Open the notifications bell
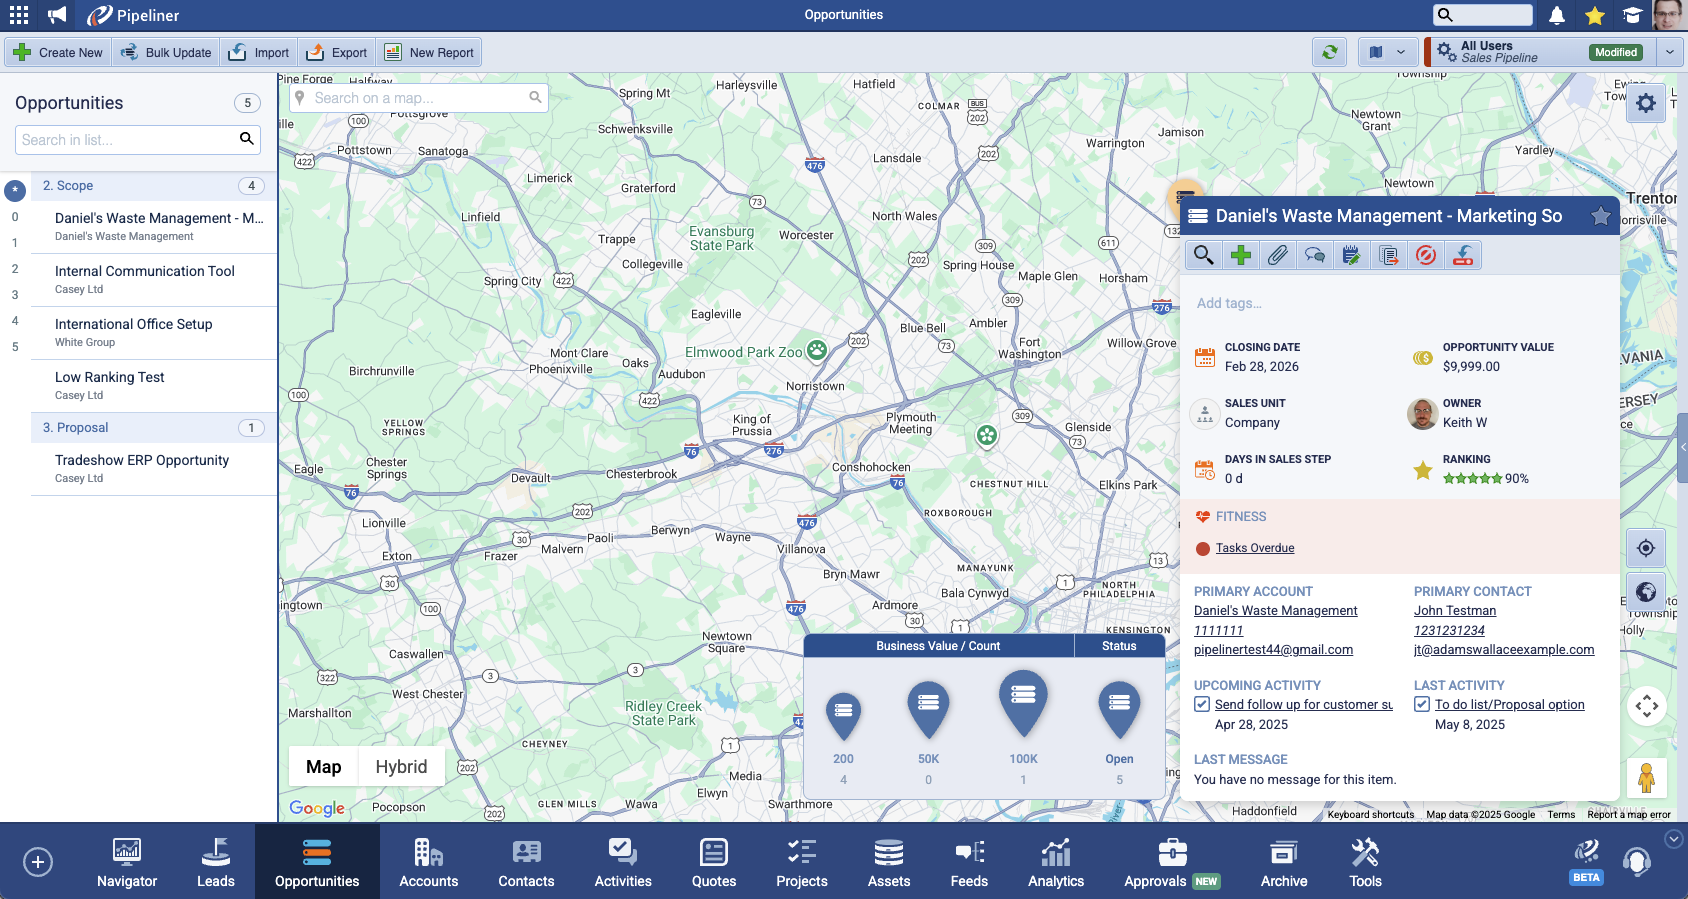This screenshot has height=899, width=1688. click(1557, 15)
